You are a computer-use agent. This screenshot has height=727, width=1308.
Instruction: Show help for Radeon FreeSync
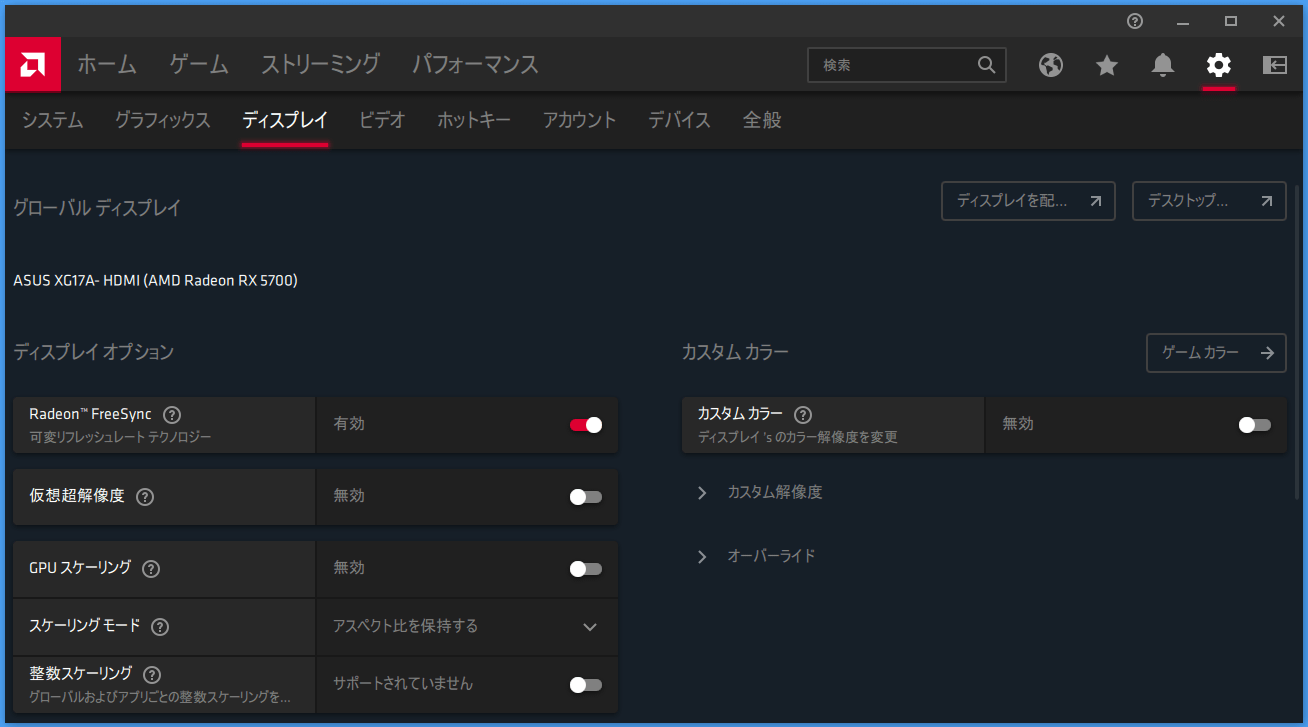[x=172, y=414]
